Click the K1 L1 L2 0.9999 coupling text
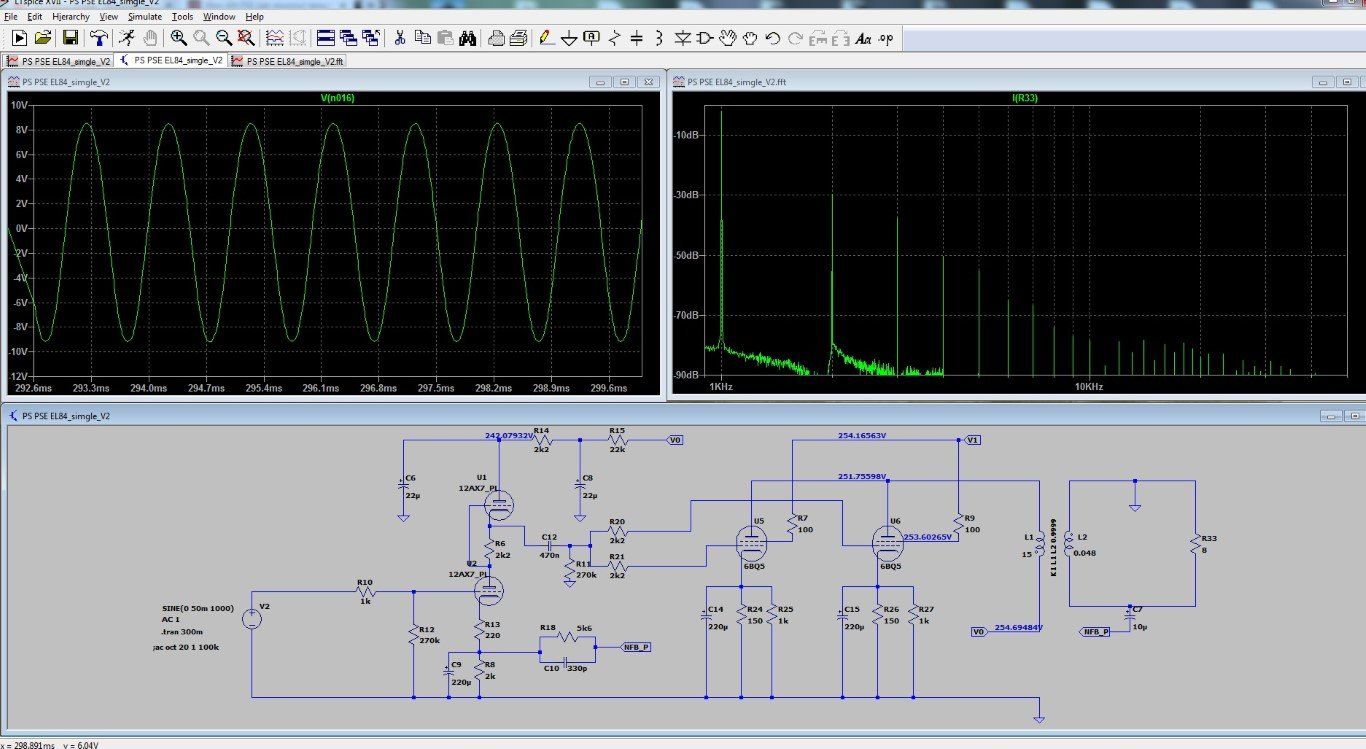This screenshot has width=1366, height=749. (x=1053, y=549)
